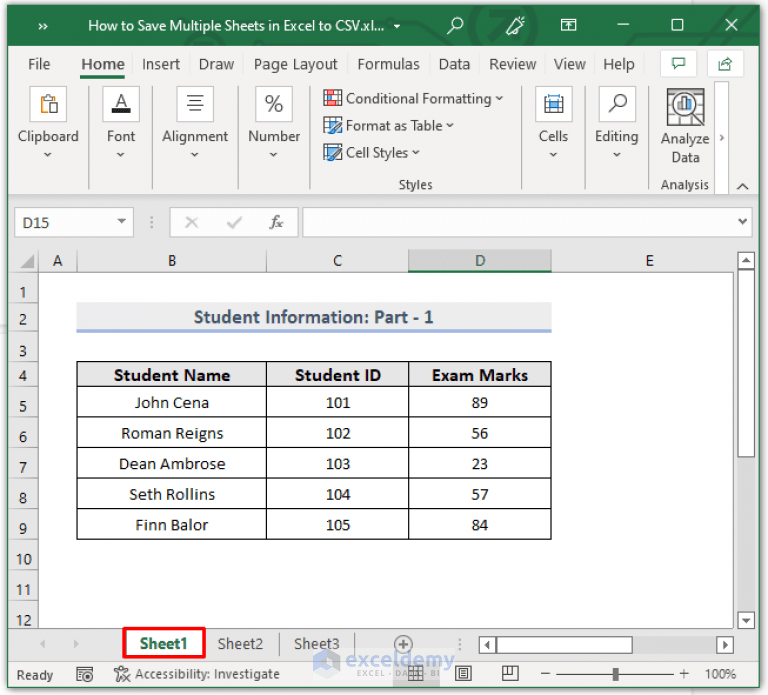
Task: Select the cell with Student ID 103
Action: tap(338, 464)
